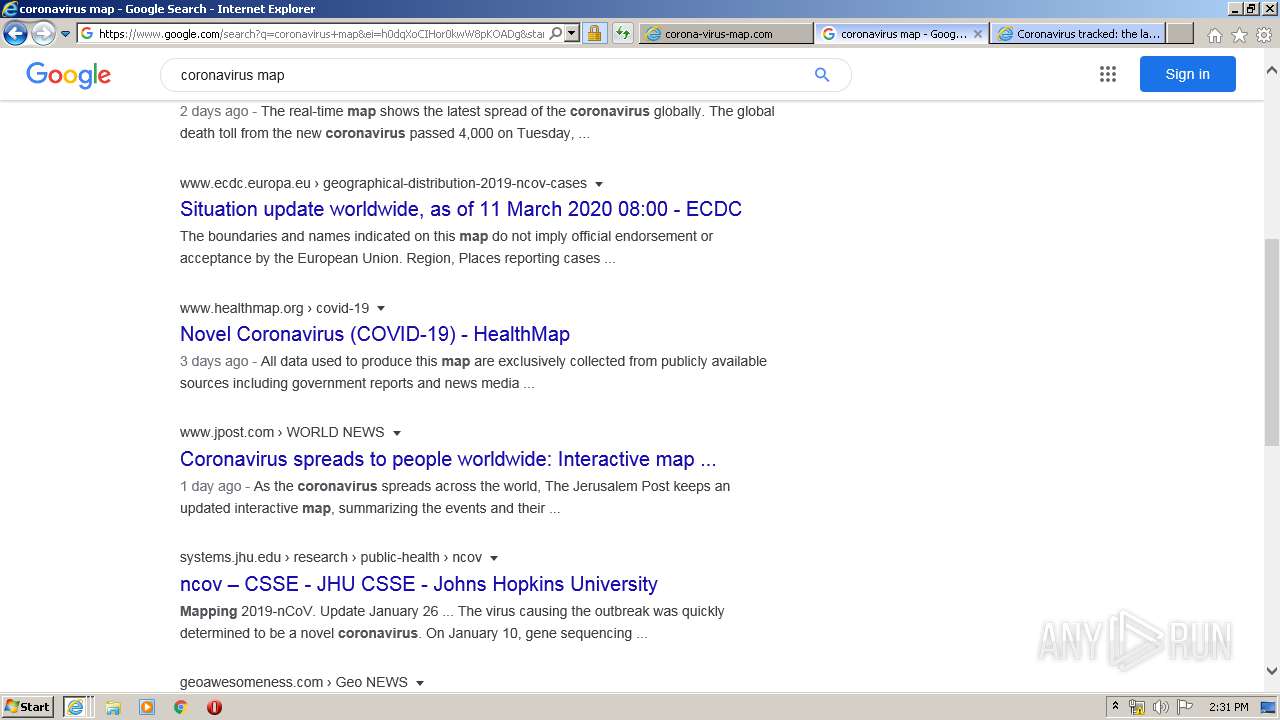The height and width of the screenshot is (720, 1280).
Task: Open the Novel Coronavirus HealthMap result
Action: click(375, 334)
